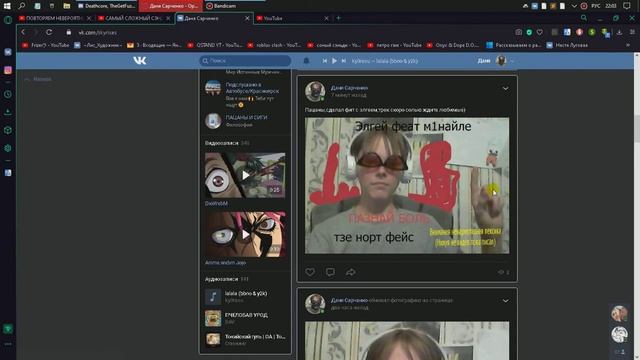This screenshot has height=360, width=640.
Task: Add page to bookmarks with heart icon
Action: tap(540, 32)
